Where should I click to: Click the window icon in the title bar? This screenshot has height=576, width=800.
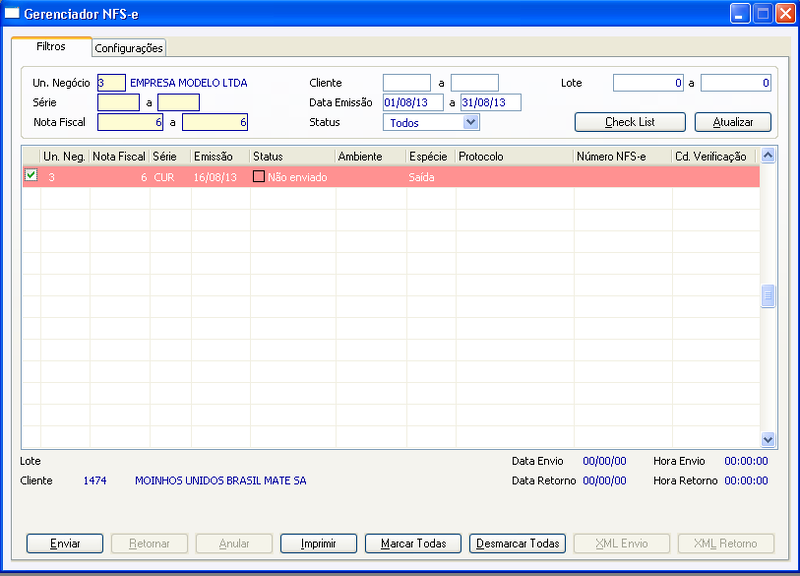[11, 13]
